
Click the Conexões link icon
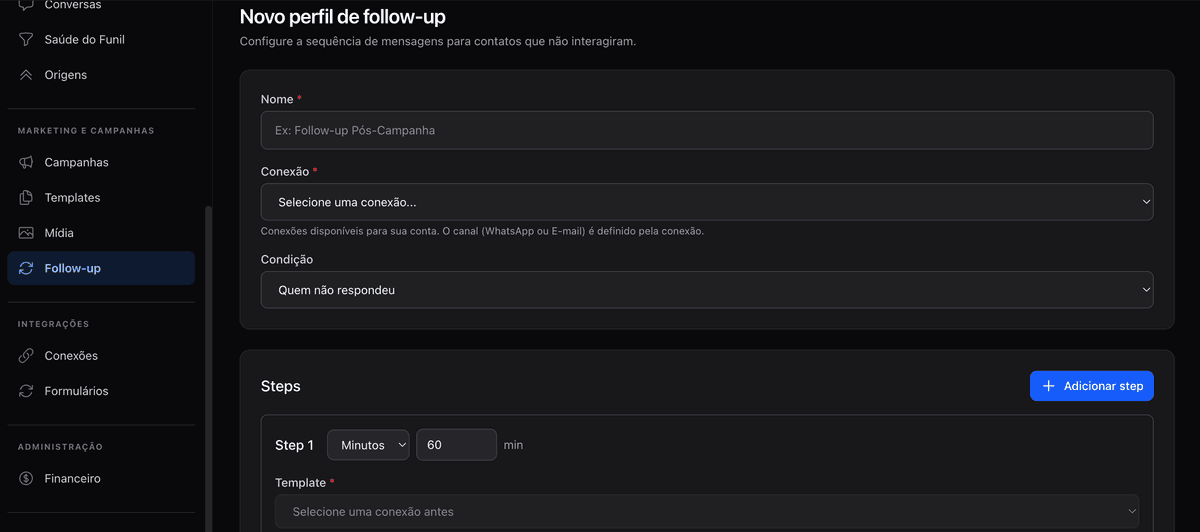[x=26, y=356]
